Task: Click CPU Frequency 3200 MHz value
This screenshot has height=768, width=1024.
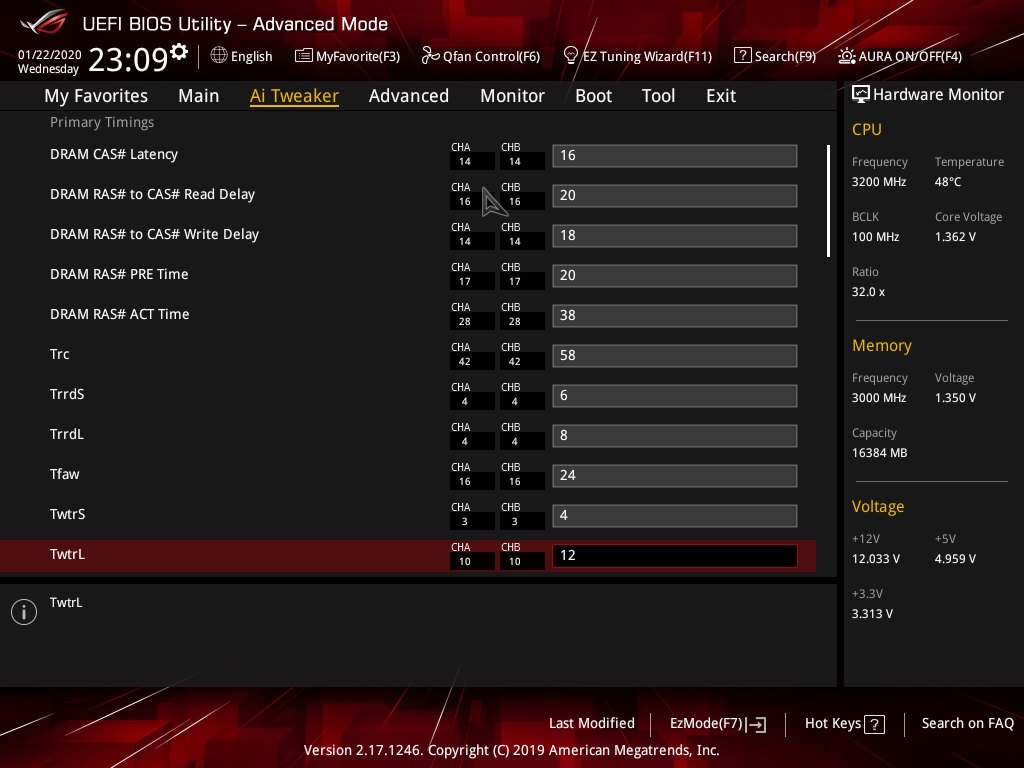Action: pos(878,182)
